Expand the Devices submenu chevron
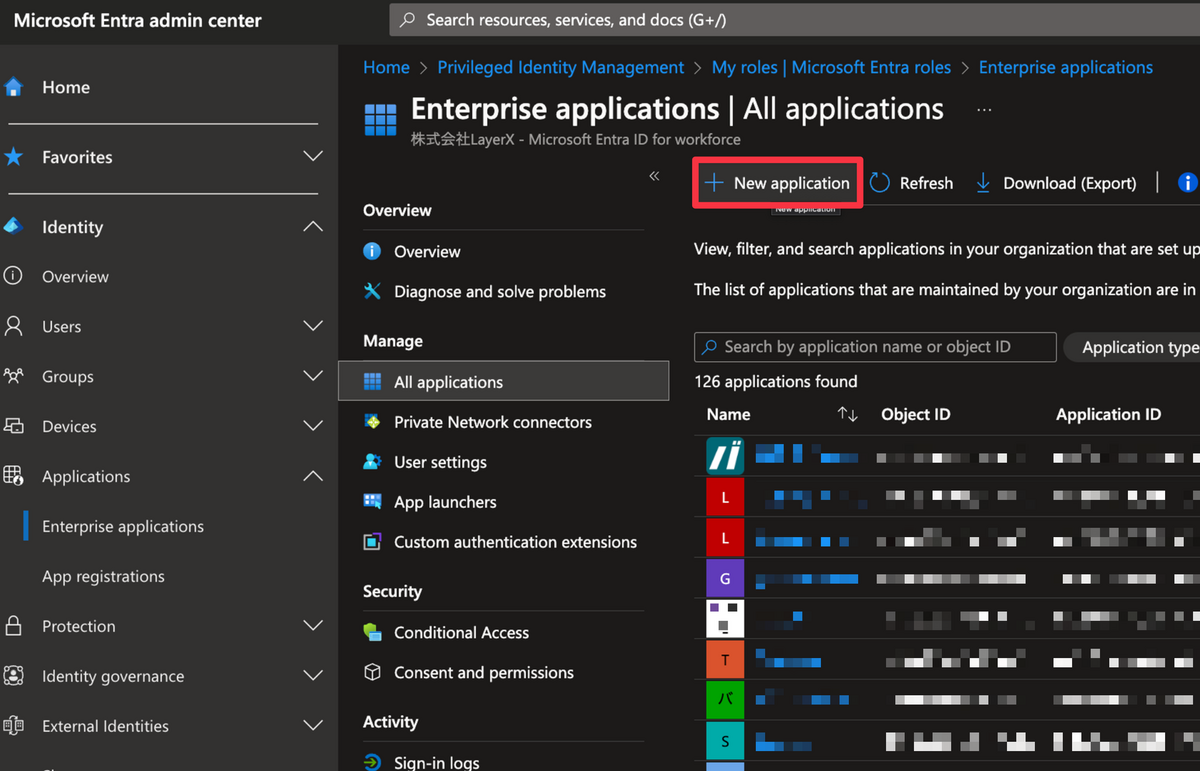Screen dimensions: 1200x771 click(313, 426)
